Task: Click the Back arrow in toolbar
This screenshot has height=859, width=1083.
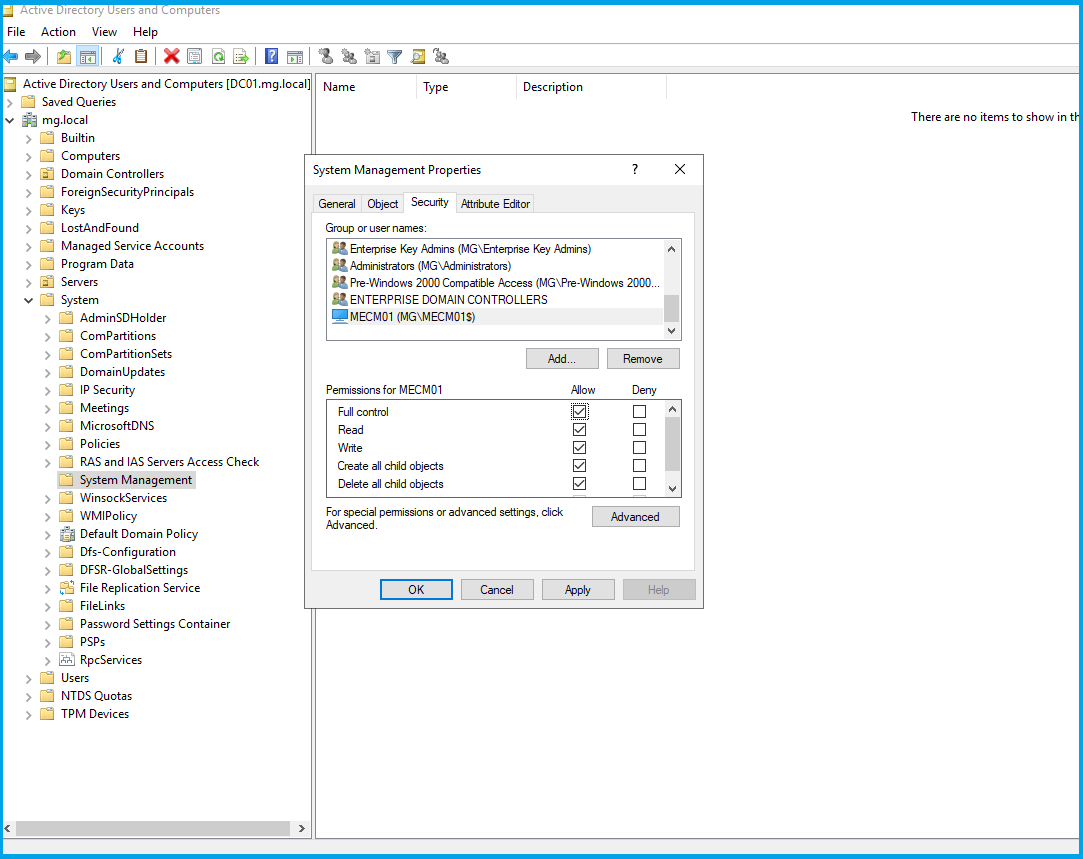Action: click(11, 57)
